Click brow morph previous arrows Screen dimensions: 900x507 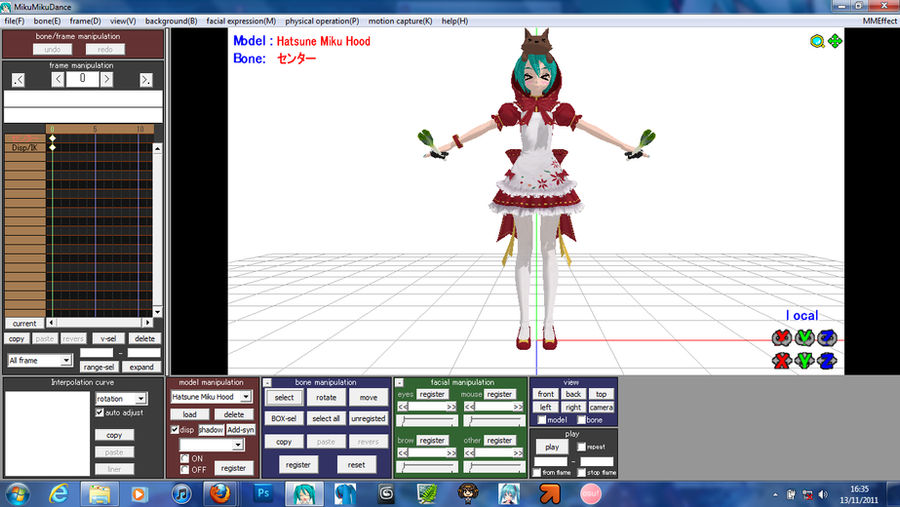(403, 453)
